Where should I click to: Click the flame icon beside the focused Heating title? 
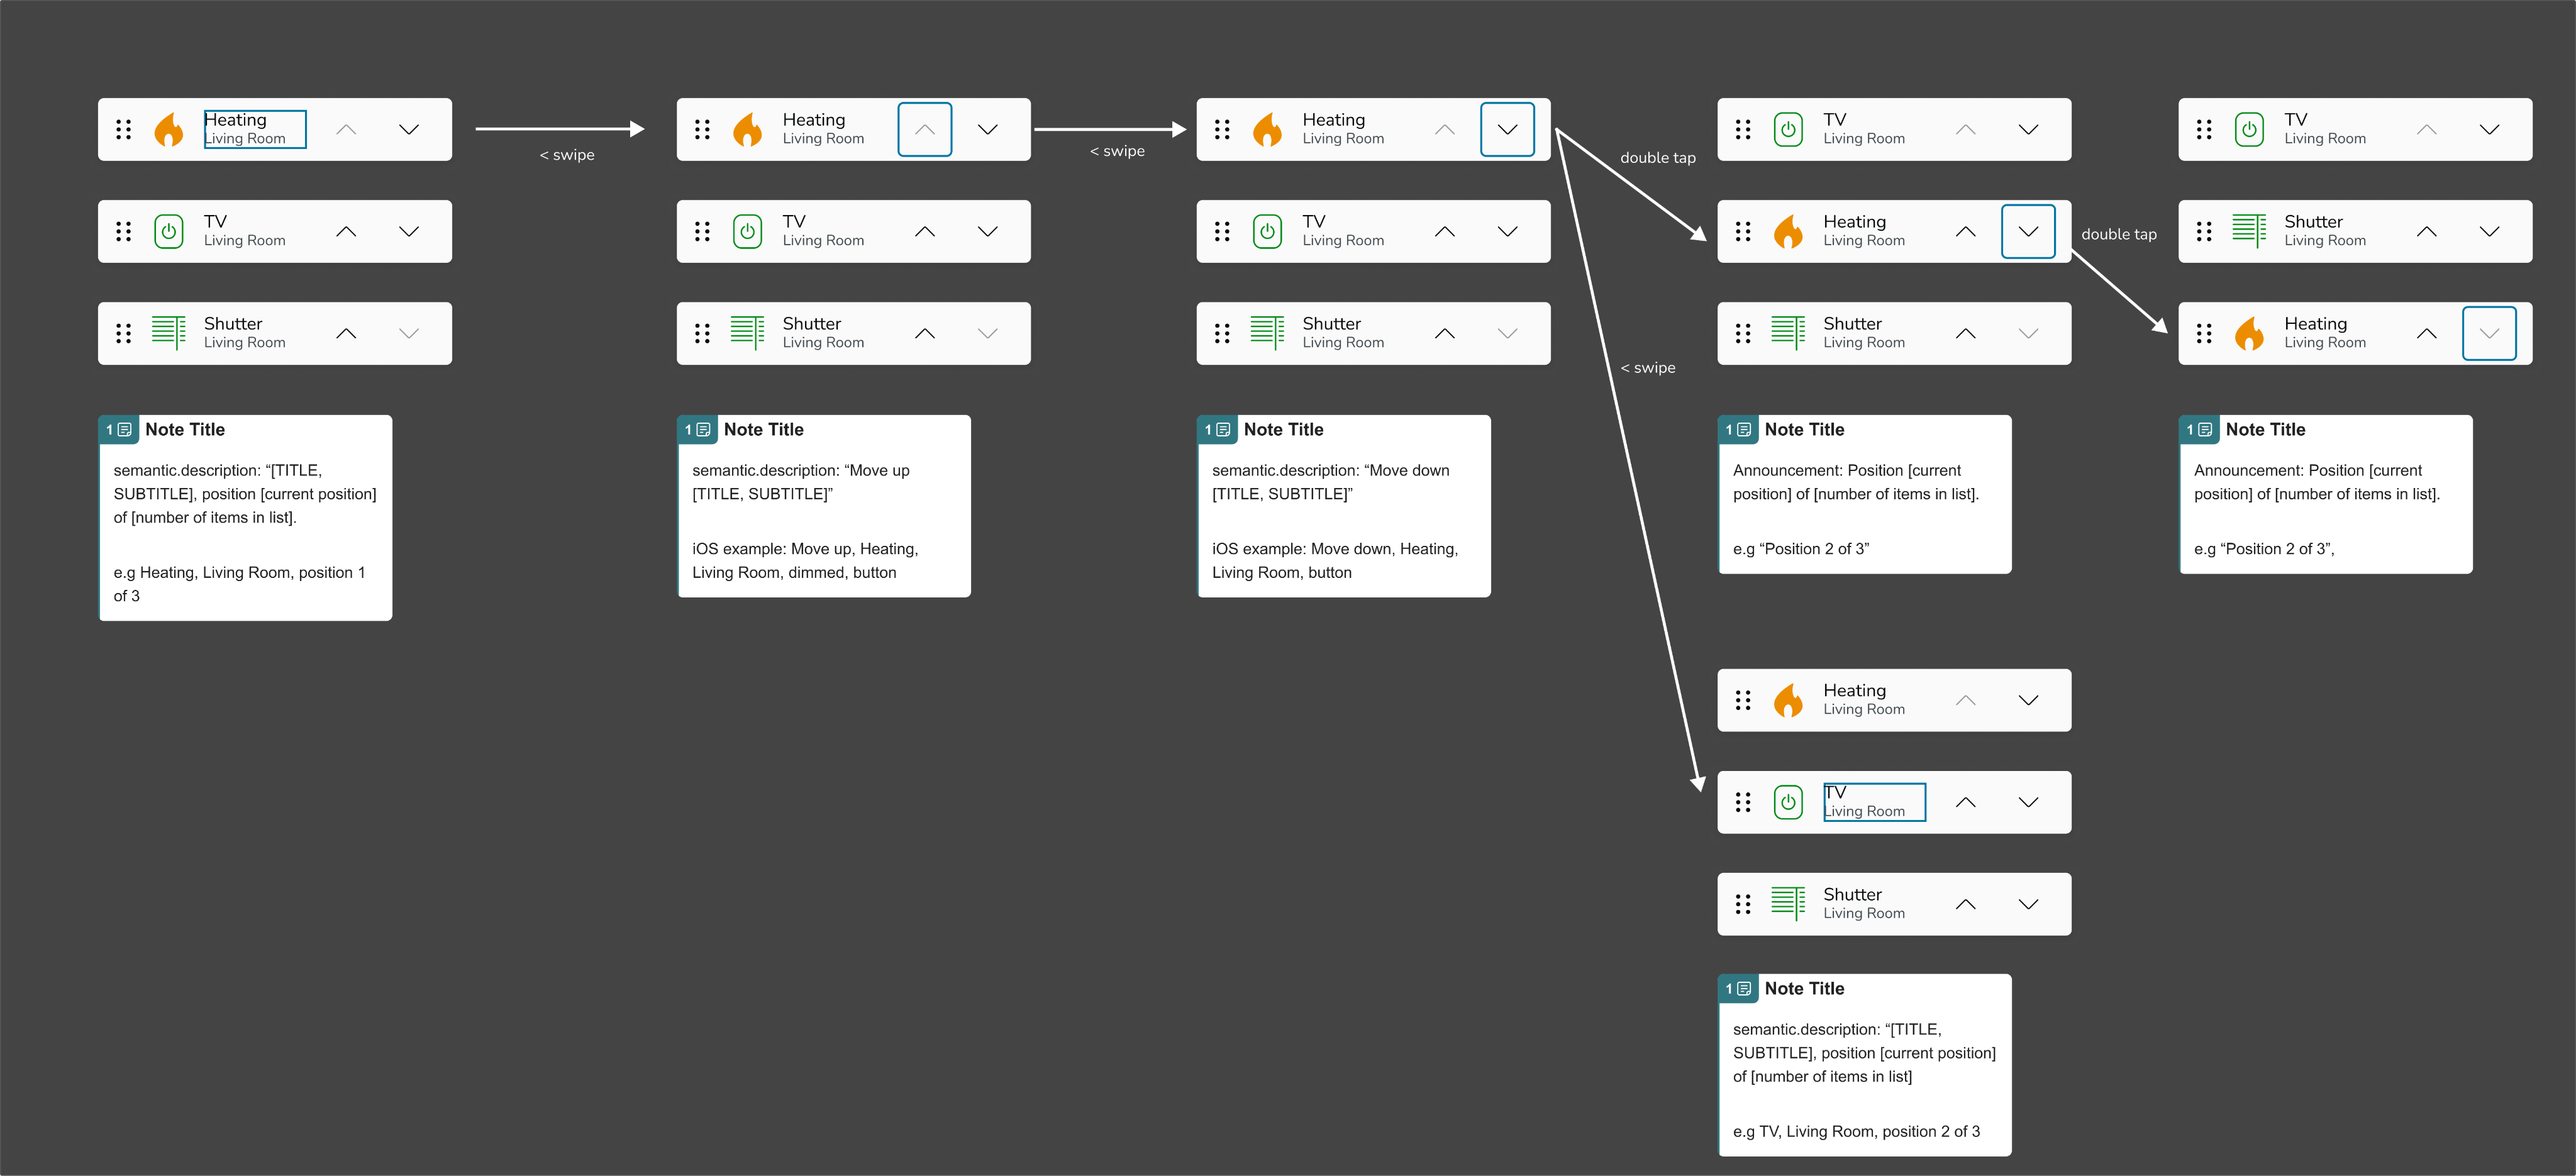click(169, 129)
